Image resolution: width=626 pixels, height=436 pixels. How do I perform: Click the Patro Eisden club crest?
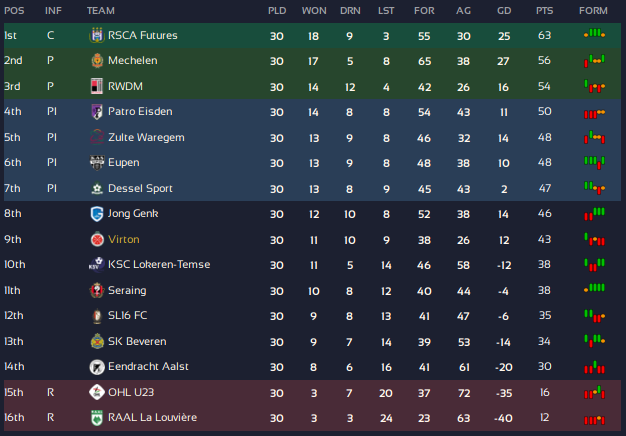(x=97, y=111)
